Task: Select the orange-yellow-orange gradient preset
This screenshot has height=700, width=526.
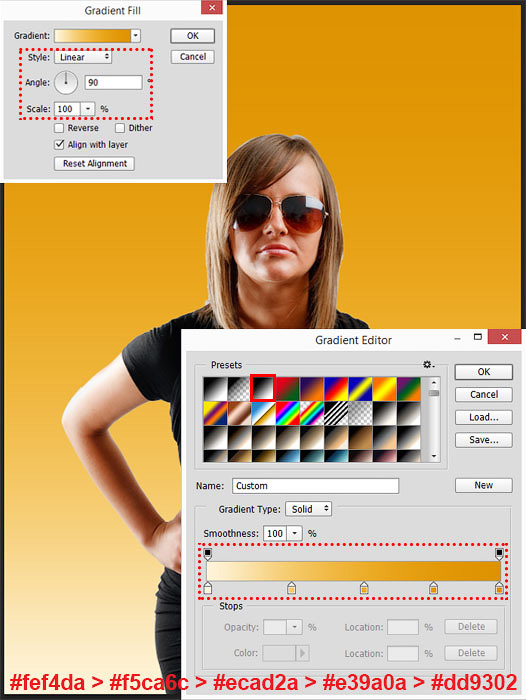Action: coord(384,389)
